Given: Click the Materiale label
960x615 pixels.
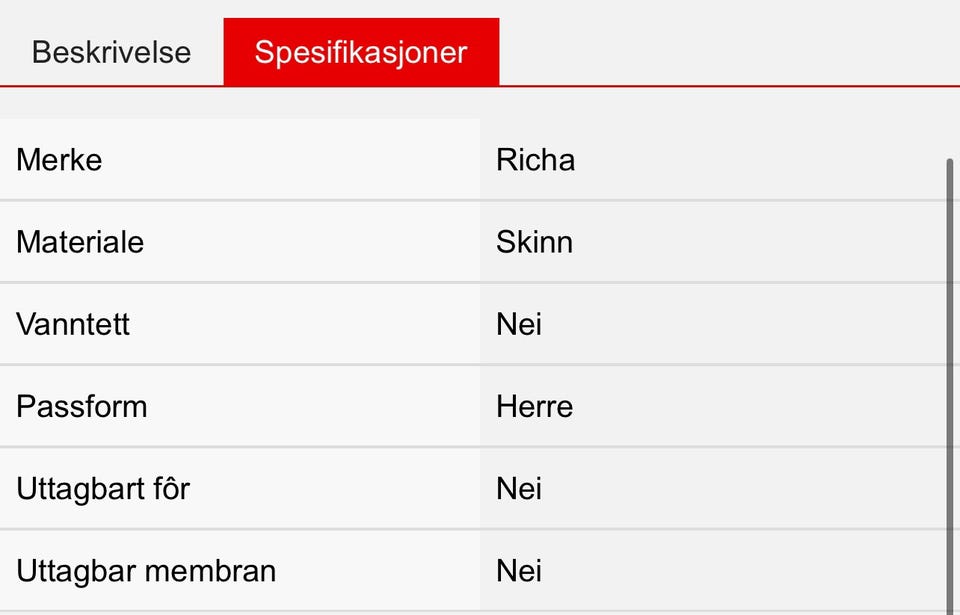Looking at the screenshot, I should point(80,242).
